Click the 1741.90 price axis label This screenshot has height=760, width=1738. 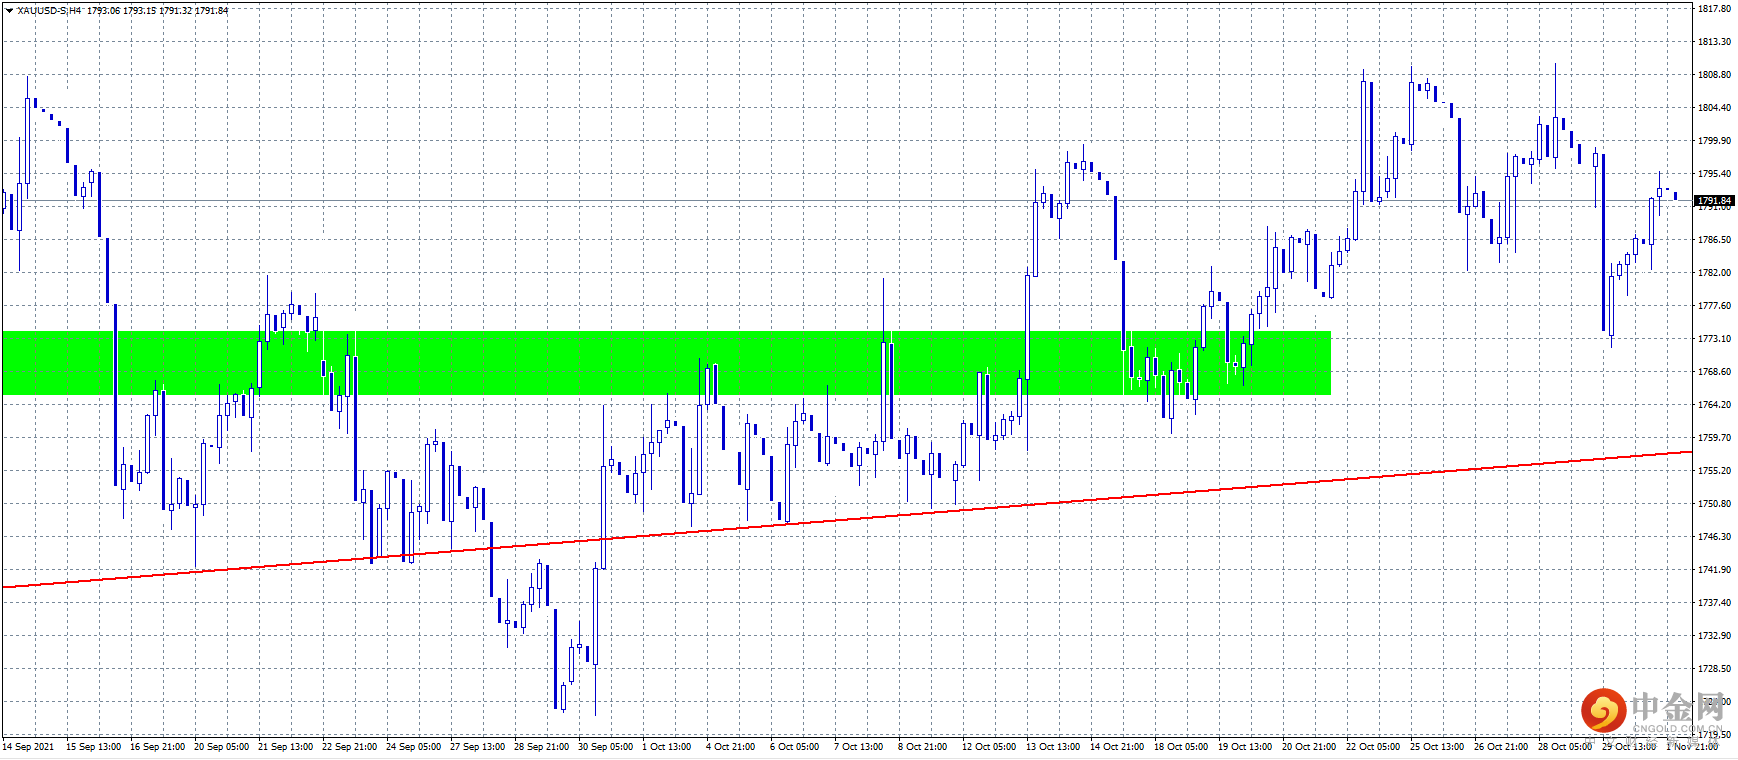(x=1714, y=570)
